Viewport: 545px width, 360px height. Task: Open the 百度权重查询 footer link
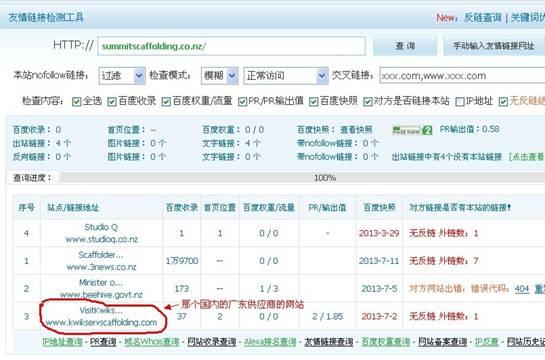385,342
